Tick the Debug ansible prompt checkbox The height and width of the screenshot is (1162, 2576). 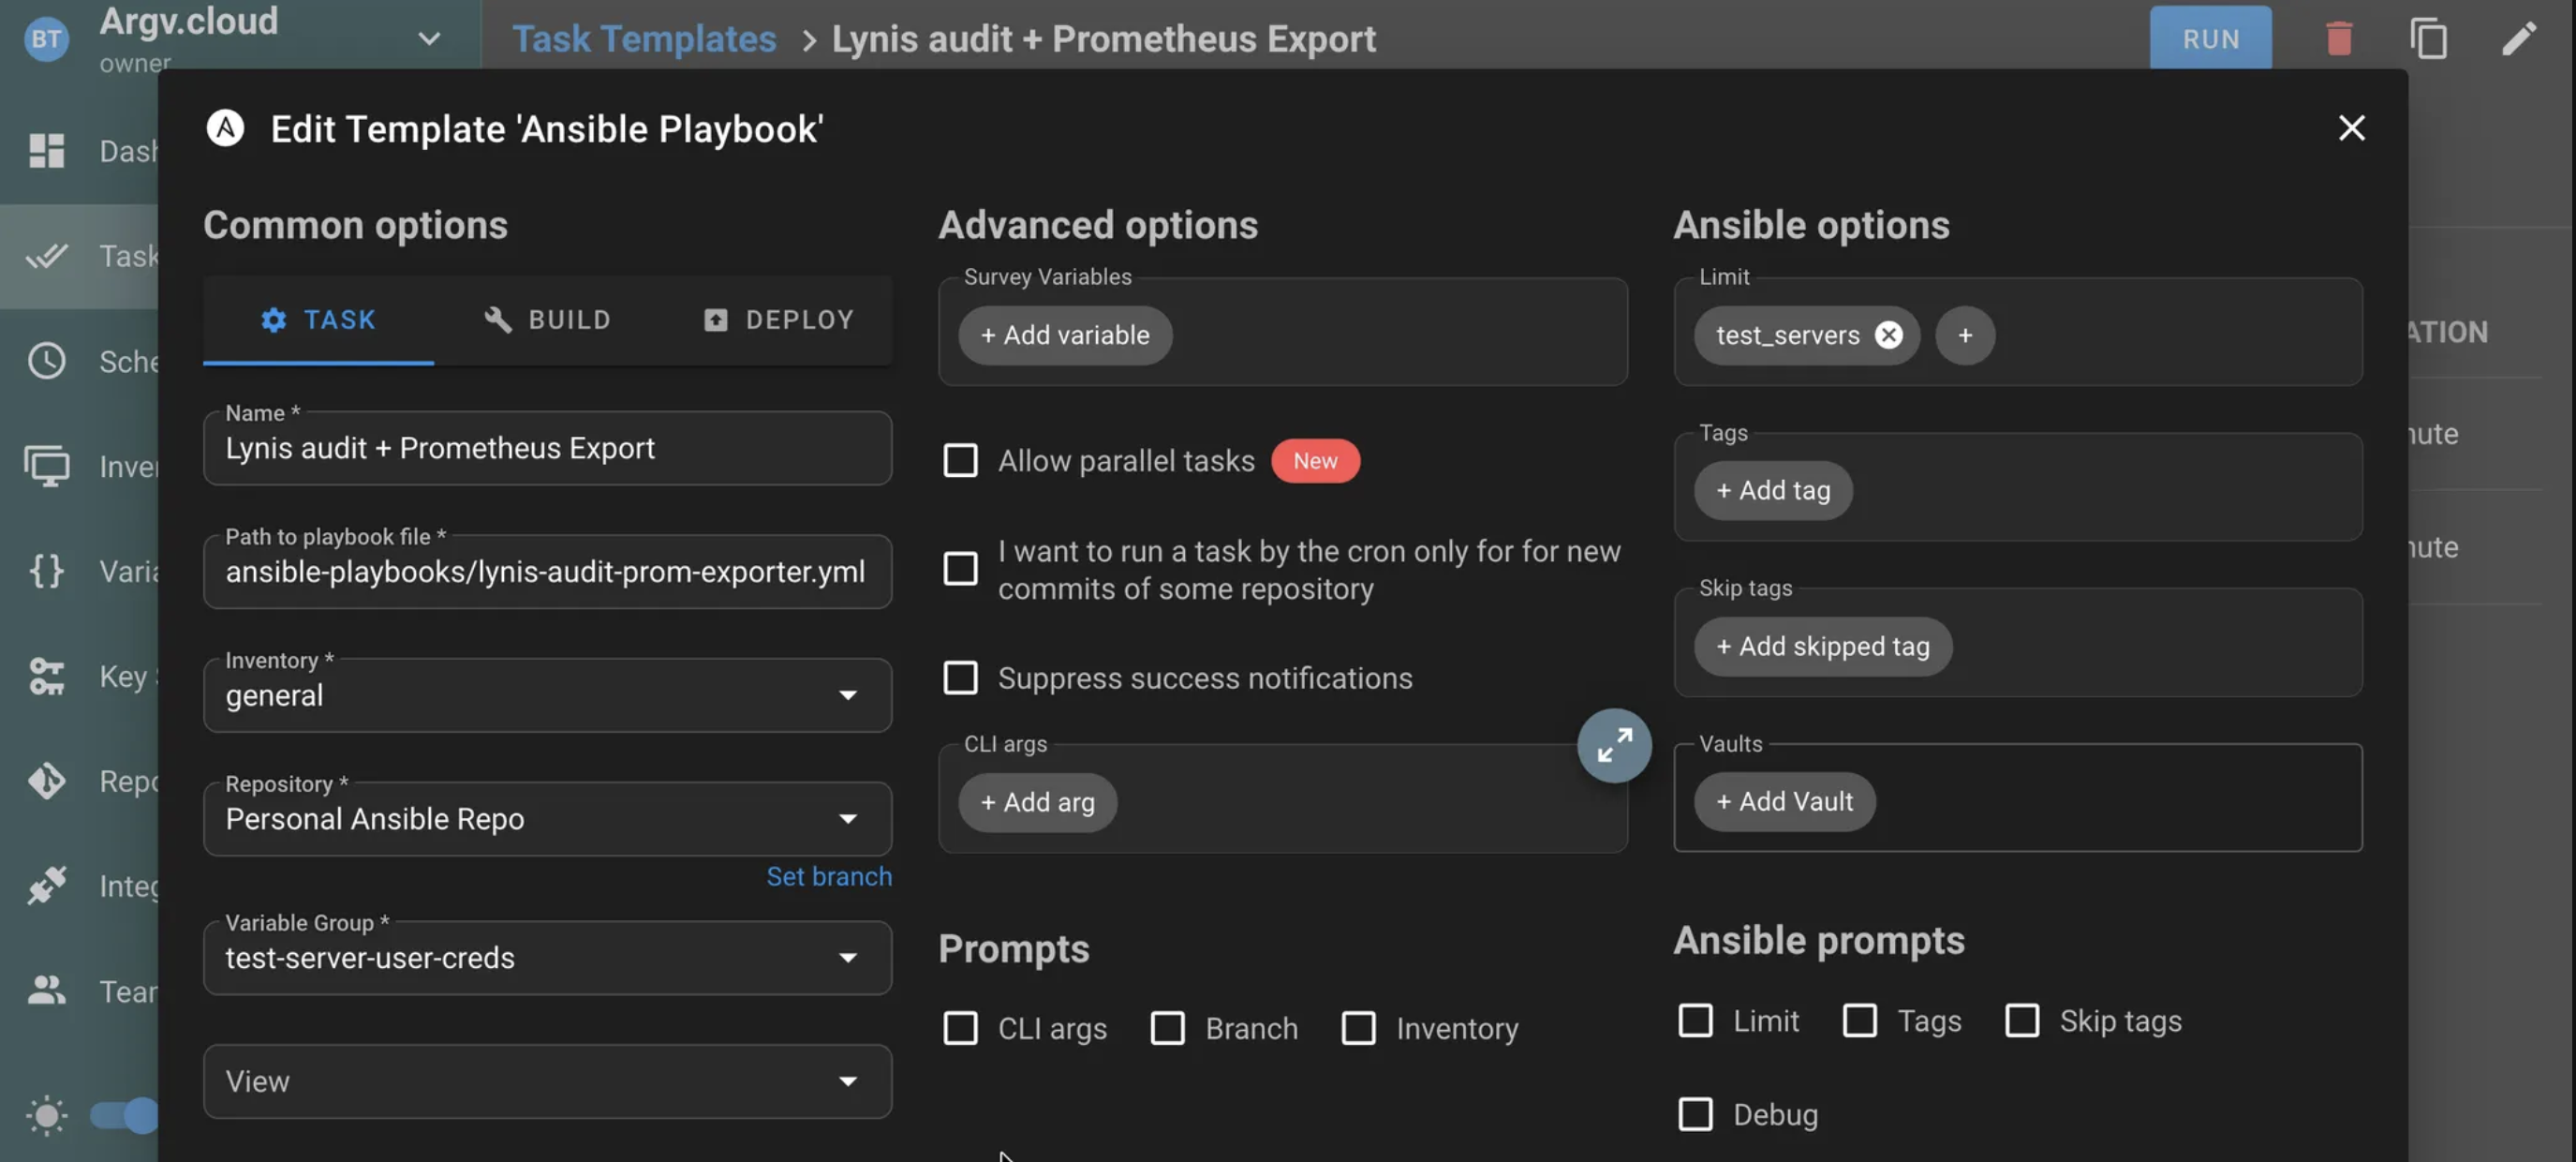point(1695,1114)
